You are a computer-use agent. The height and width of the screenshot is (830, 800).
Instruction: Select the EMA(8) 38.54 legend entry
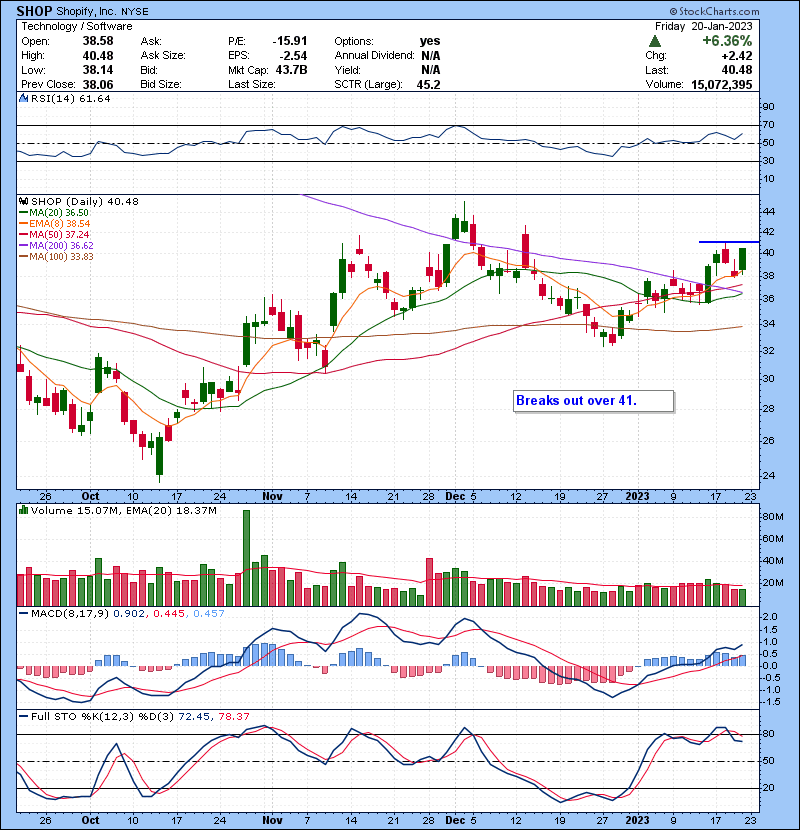[x=55, y=223]
